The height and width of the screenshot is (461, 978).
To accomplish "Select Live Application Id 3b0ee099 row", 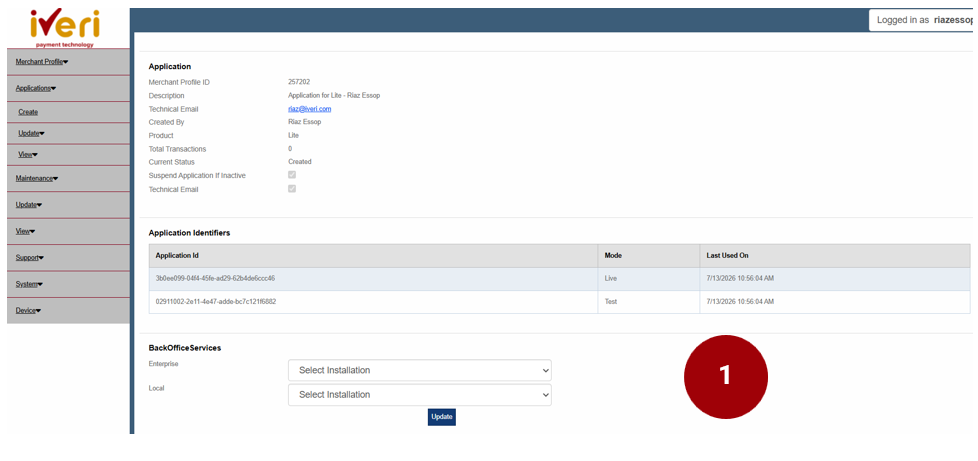I will point(559,278).
